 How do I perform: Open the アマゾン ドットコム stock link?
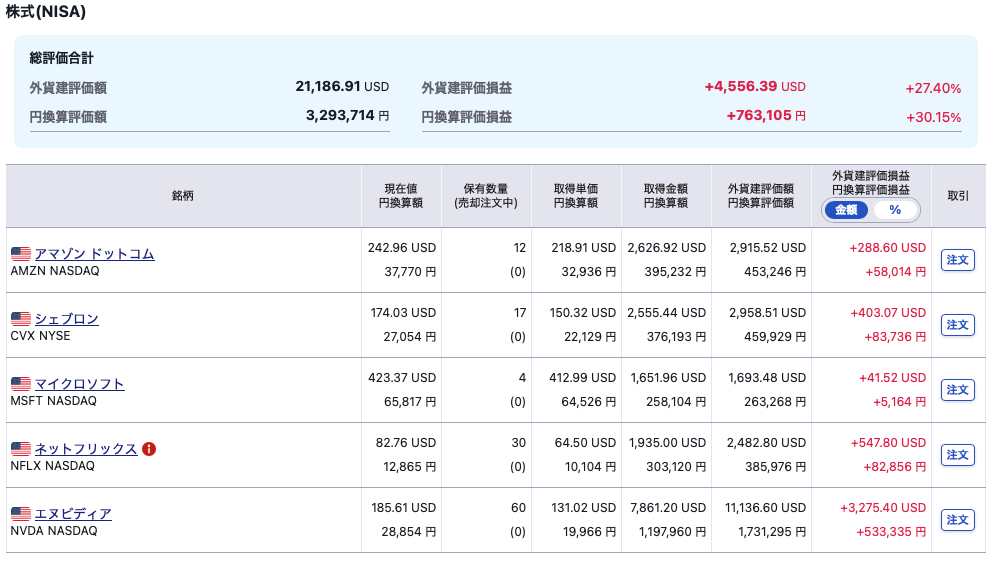point(94,254)
